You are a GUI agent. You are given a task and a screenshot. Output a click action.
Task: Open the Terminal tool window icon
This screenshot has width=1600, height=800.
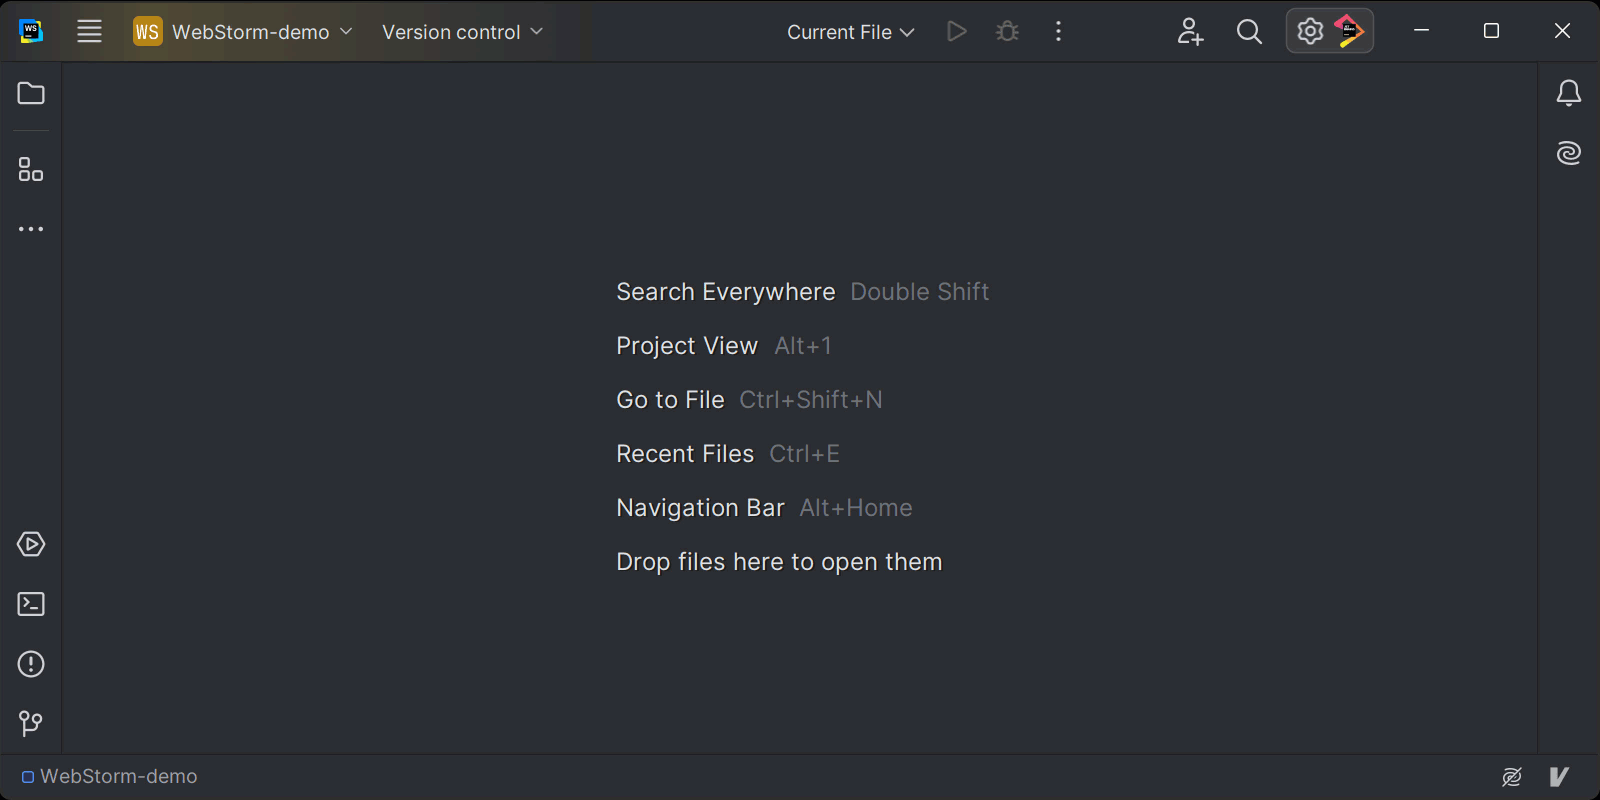pyautogui.click(x=30, y=604)
